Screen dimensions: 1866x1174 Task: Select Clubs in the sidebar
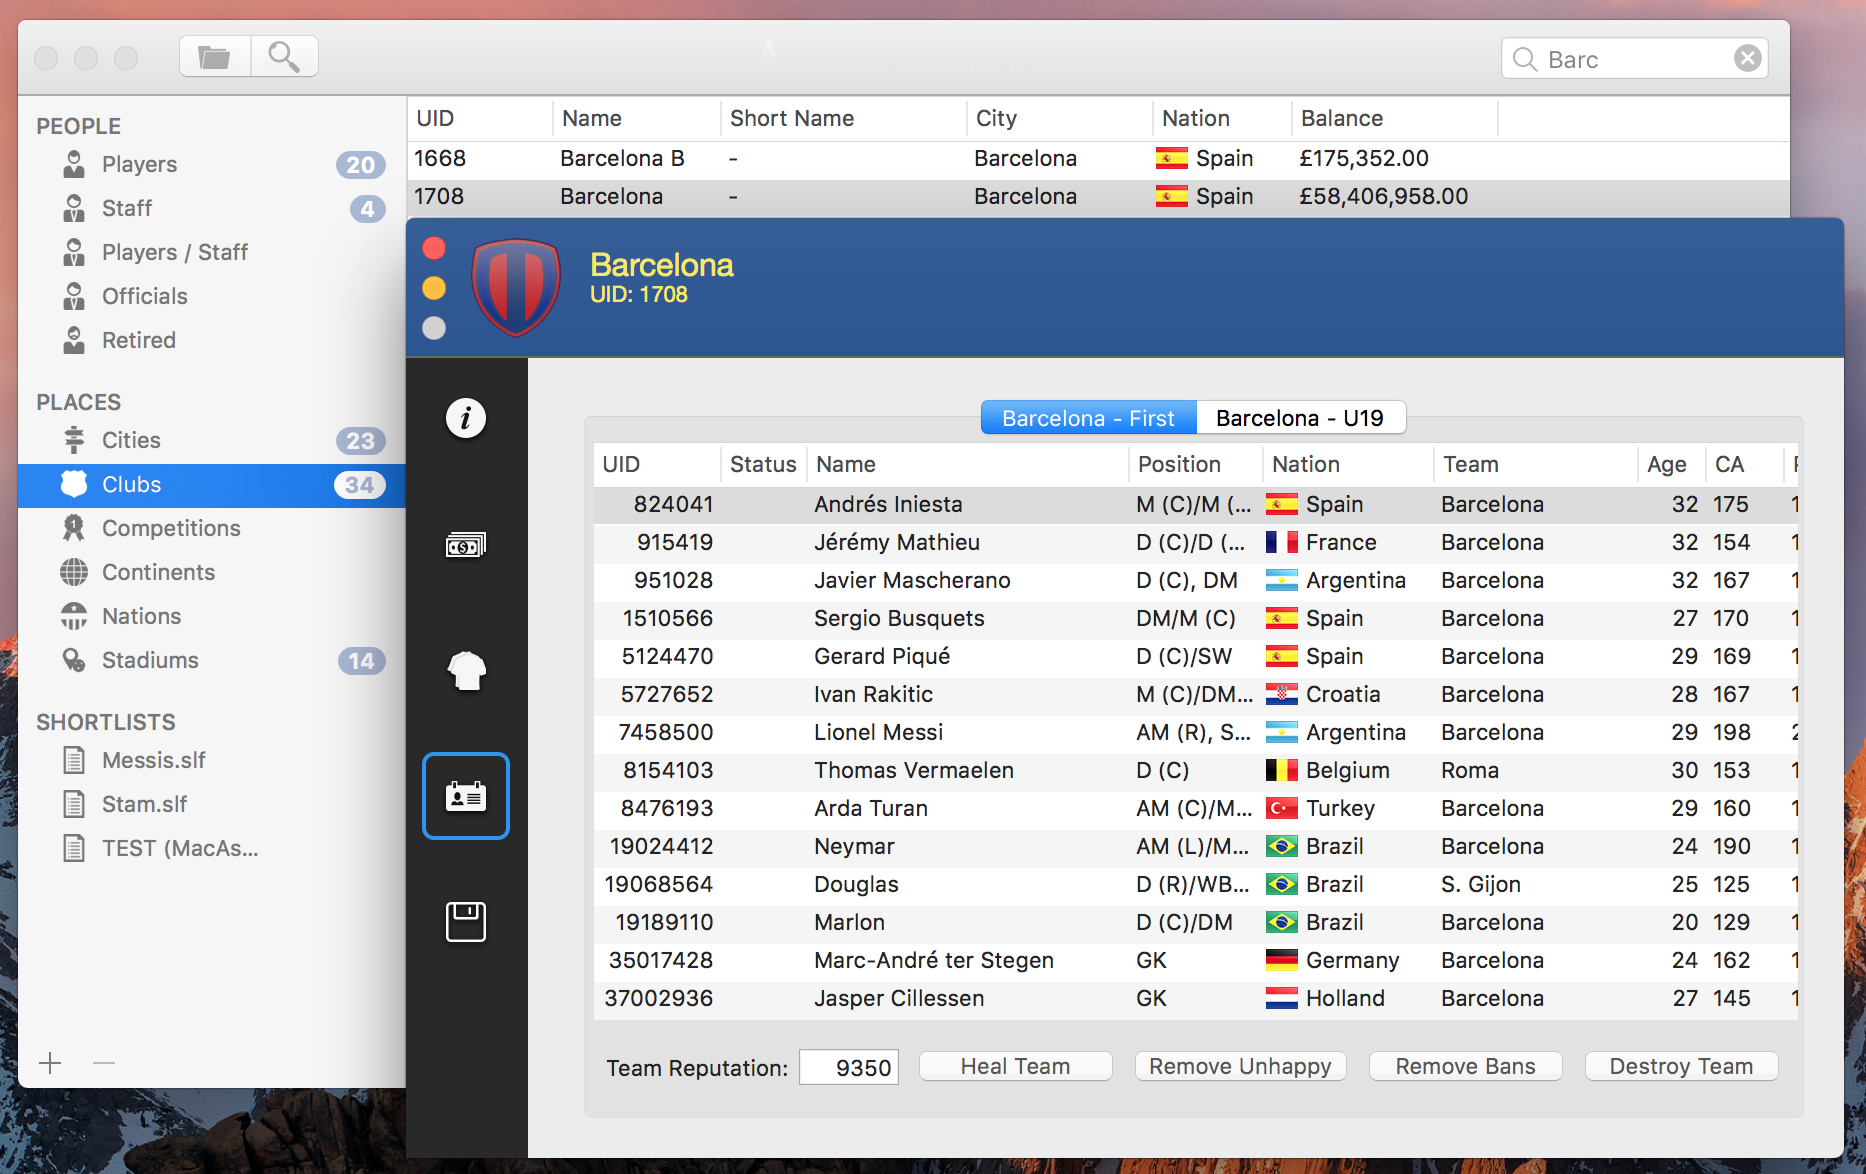coord(211,484)
